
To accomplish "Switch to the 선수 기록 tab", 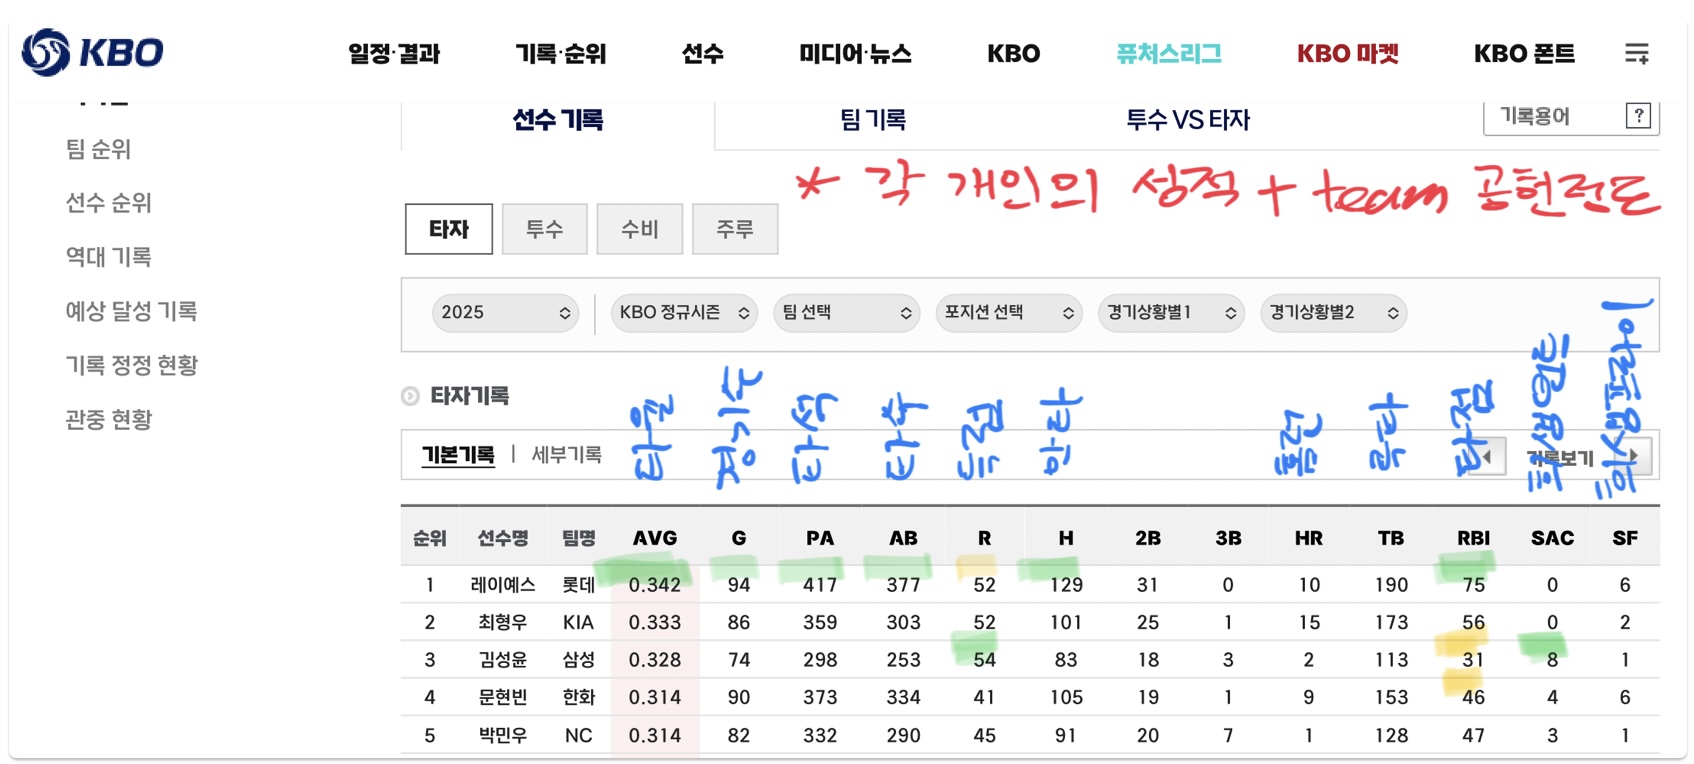I will pos(558,121).
